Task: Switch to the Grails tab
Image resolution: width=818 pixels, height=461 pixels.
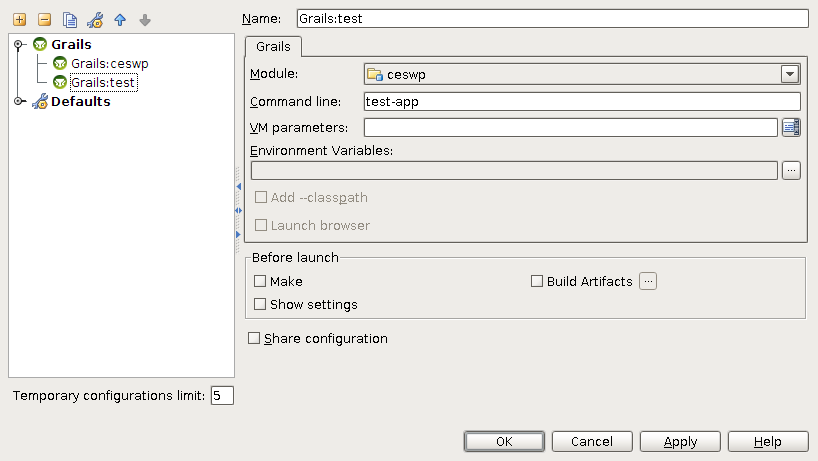Action: click(273, 46)
